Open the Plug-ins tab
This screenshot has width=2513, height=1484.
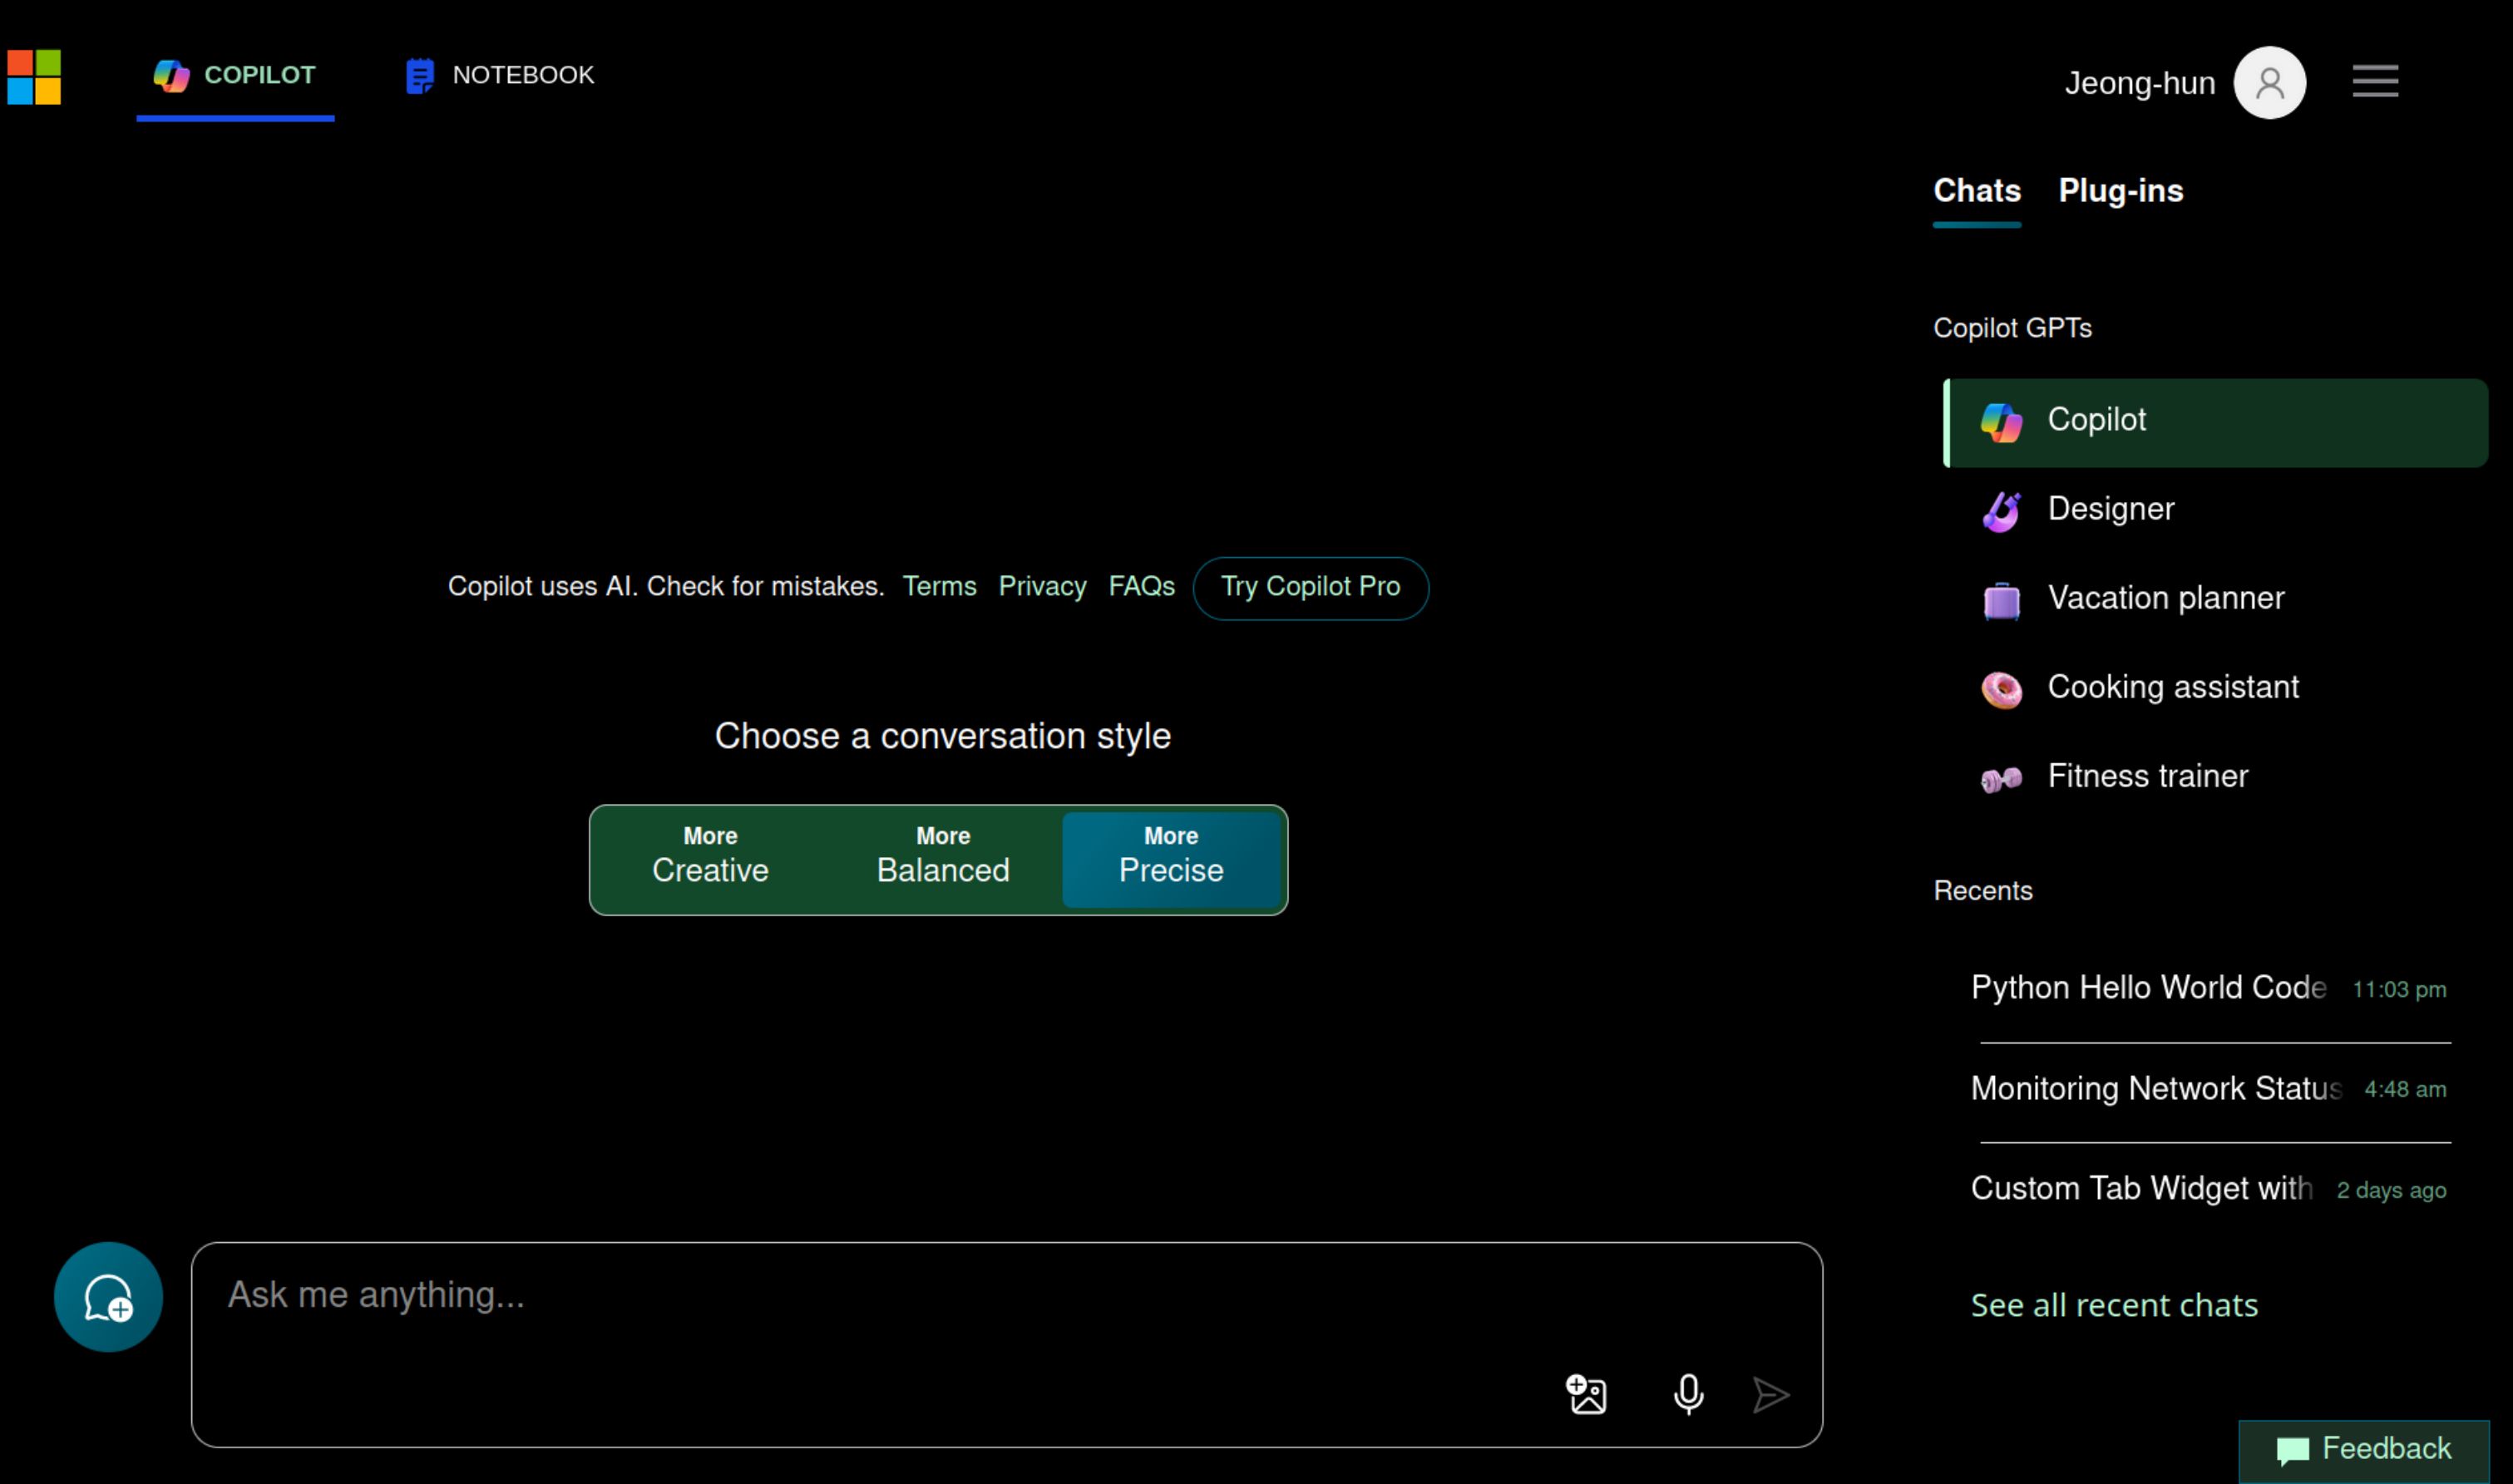pos(2120,191)
